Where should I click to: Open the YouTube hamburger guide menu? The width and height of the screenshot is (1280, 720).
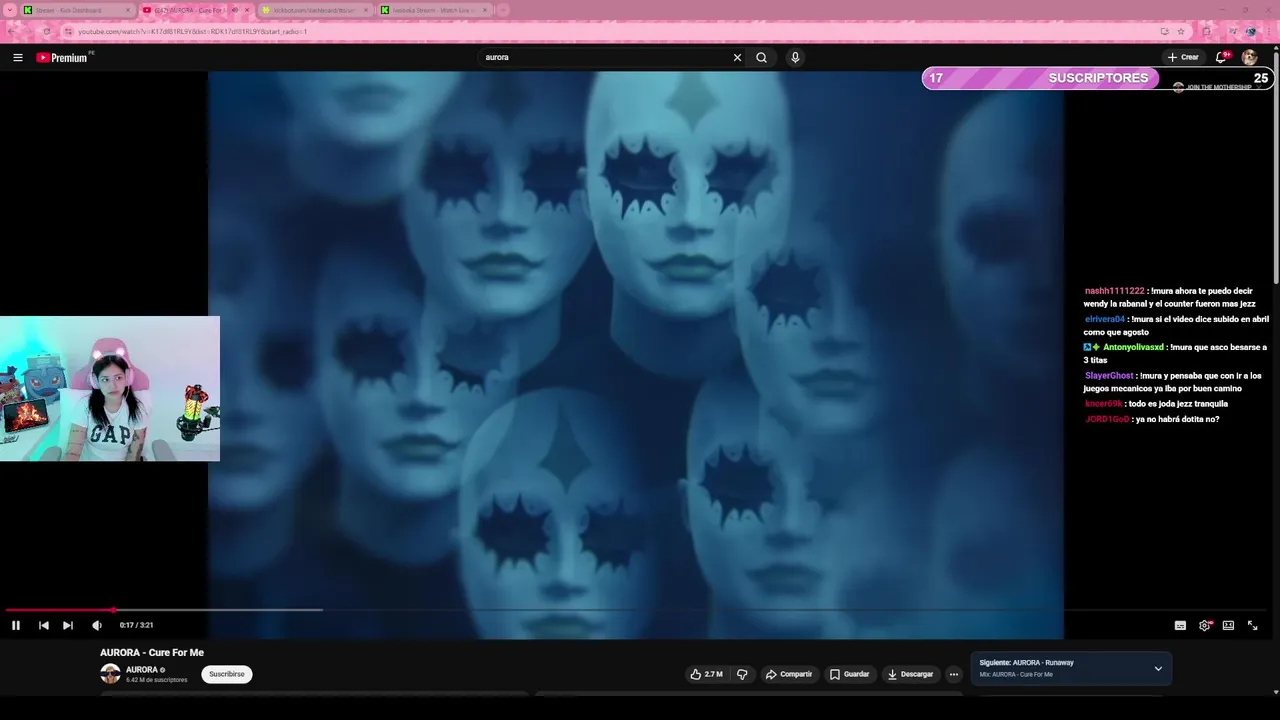(17, 57)
